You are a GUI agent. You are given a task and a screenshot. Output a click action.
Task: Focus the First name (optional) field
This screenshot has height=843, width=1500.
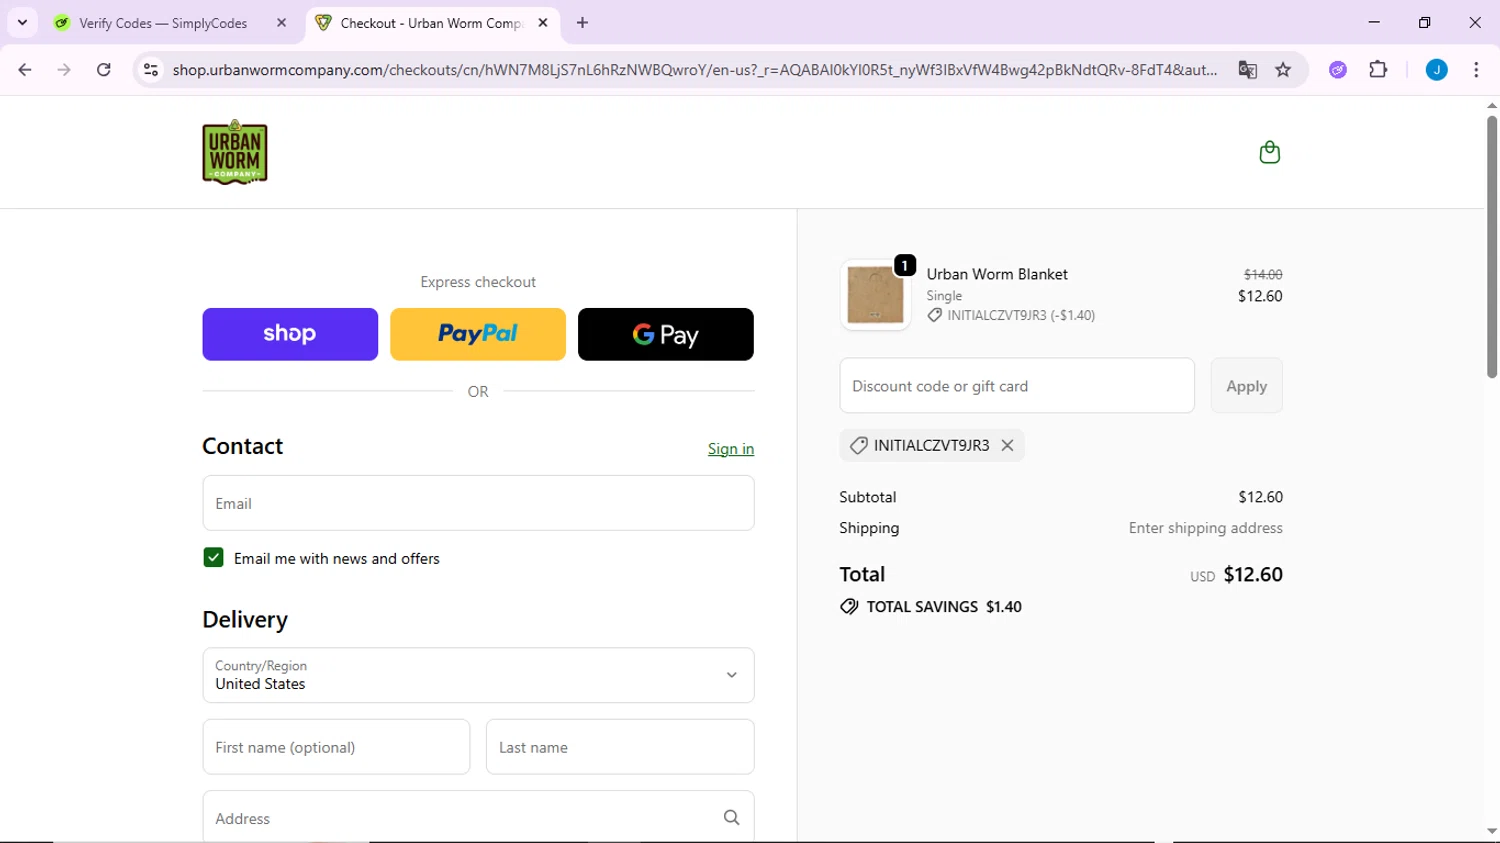(336, 747)
